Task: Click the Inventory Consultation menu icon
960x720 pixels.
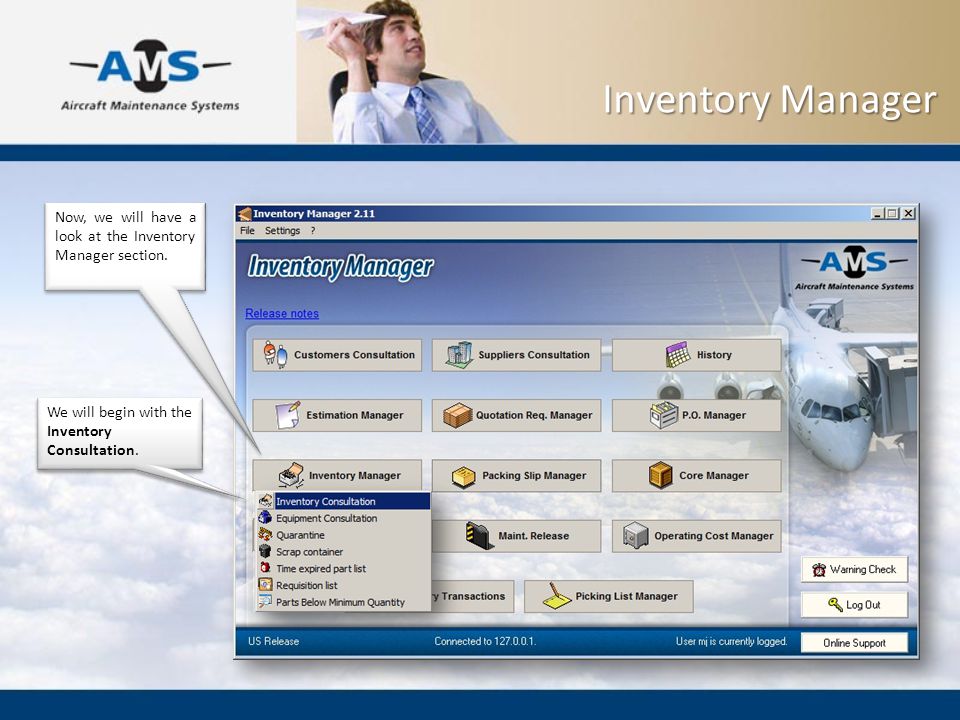Action: tap(265, 501)
